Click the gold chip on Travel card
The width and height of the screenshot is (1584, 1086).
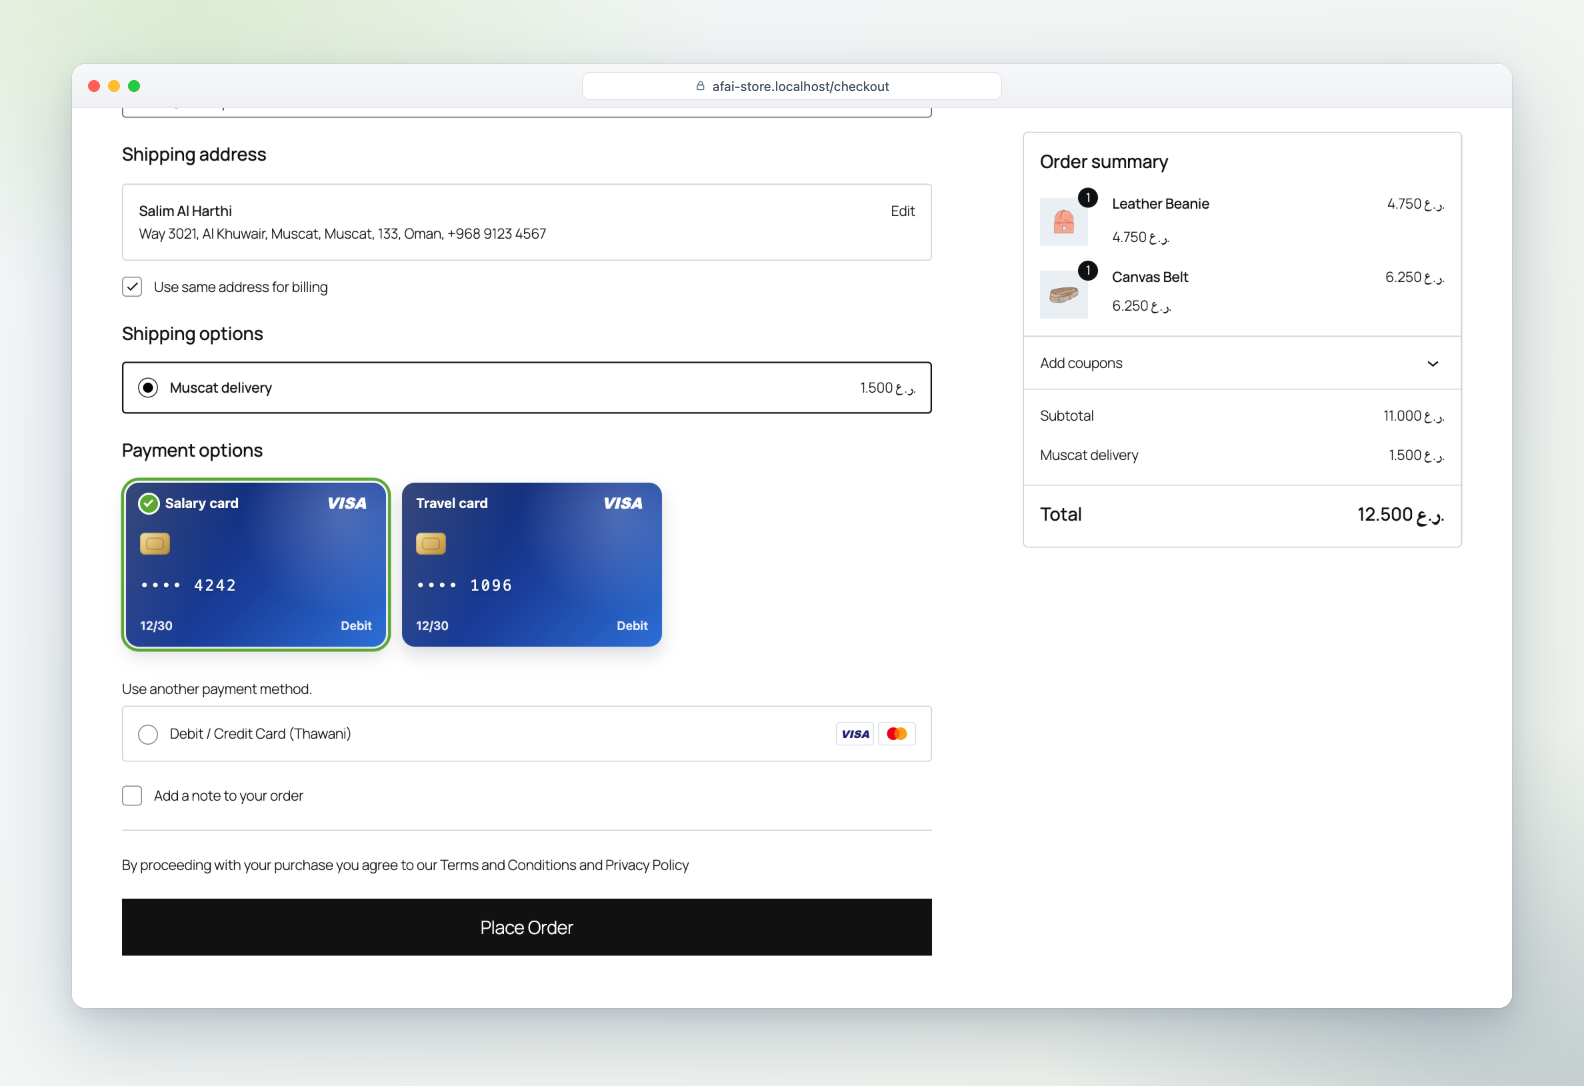[431, 544]
